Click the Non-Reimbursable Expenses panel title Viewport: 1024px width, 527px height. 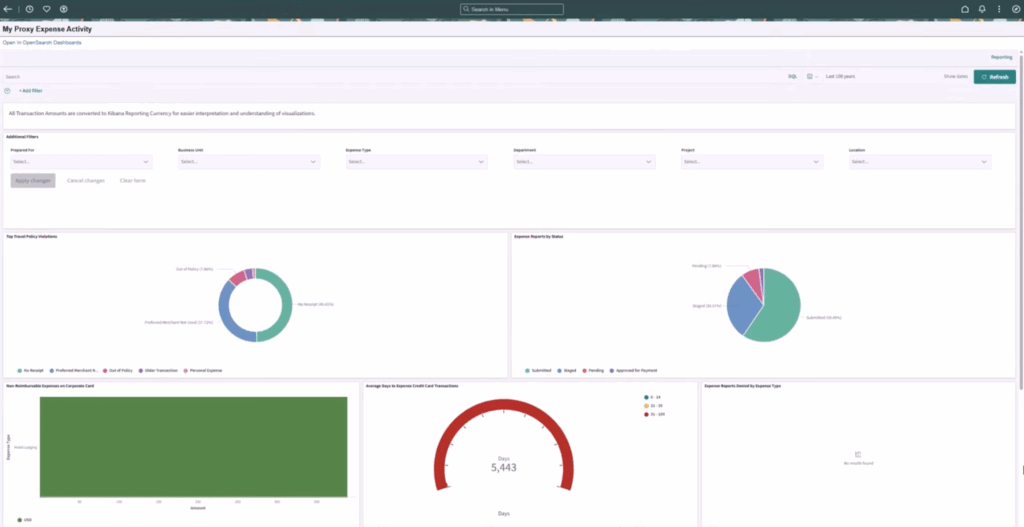point(50,386)
